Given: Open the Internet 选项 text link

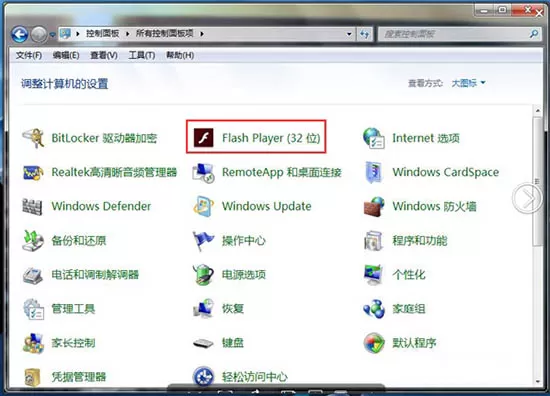Looking at the screenshot, I should [x=426, y=138].
